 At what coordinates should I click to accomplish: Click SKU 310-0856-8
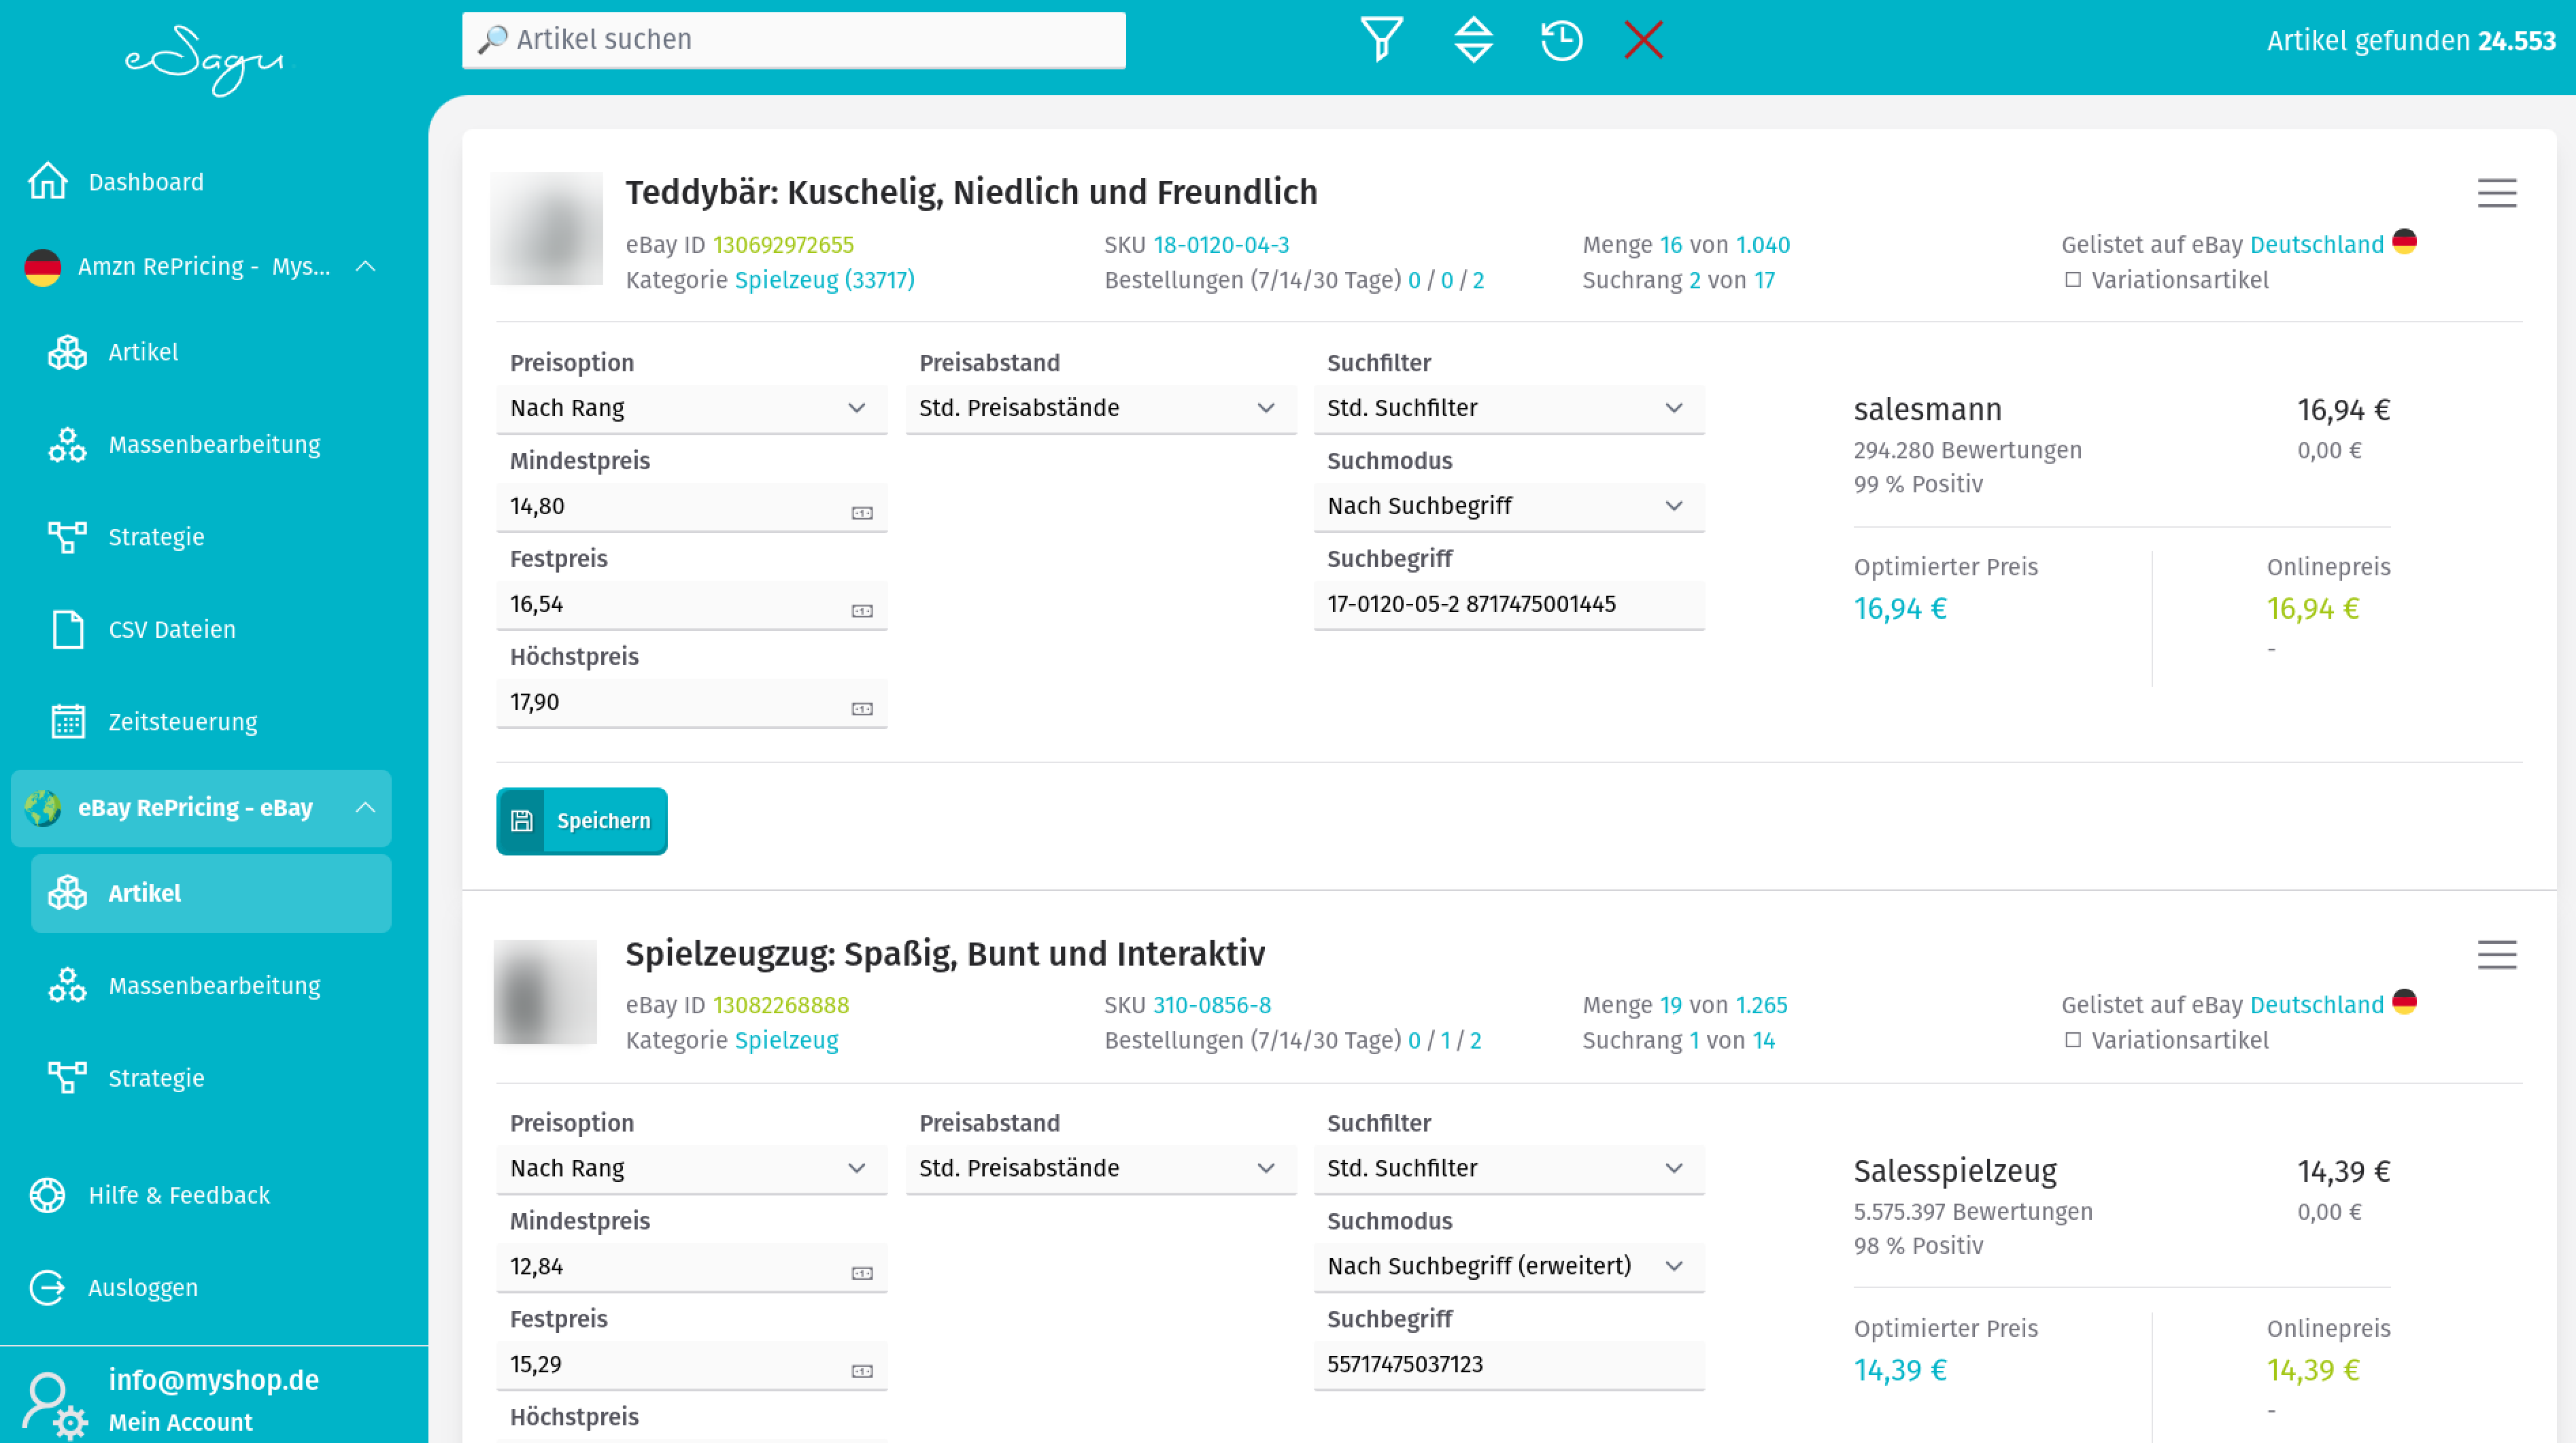pyautogui.click(x=1212, y=1005)
